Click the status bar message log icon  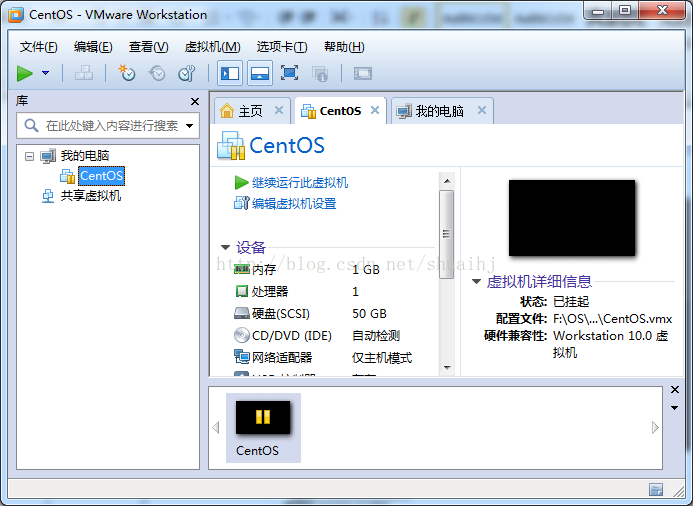tap(656, 490)
